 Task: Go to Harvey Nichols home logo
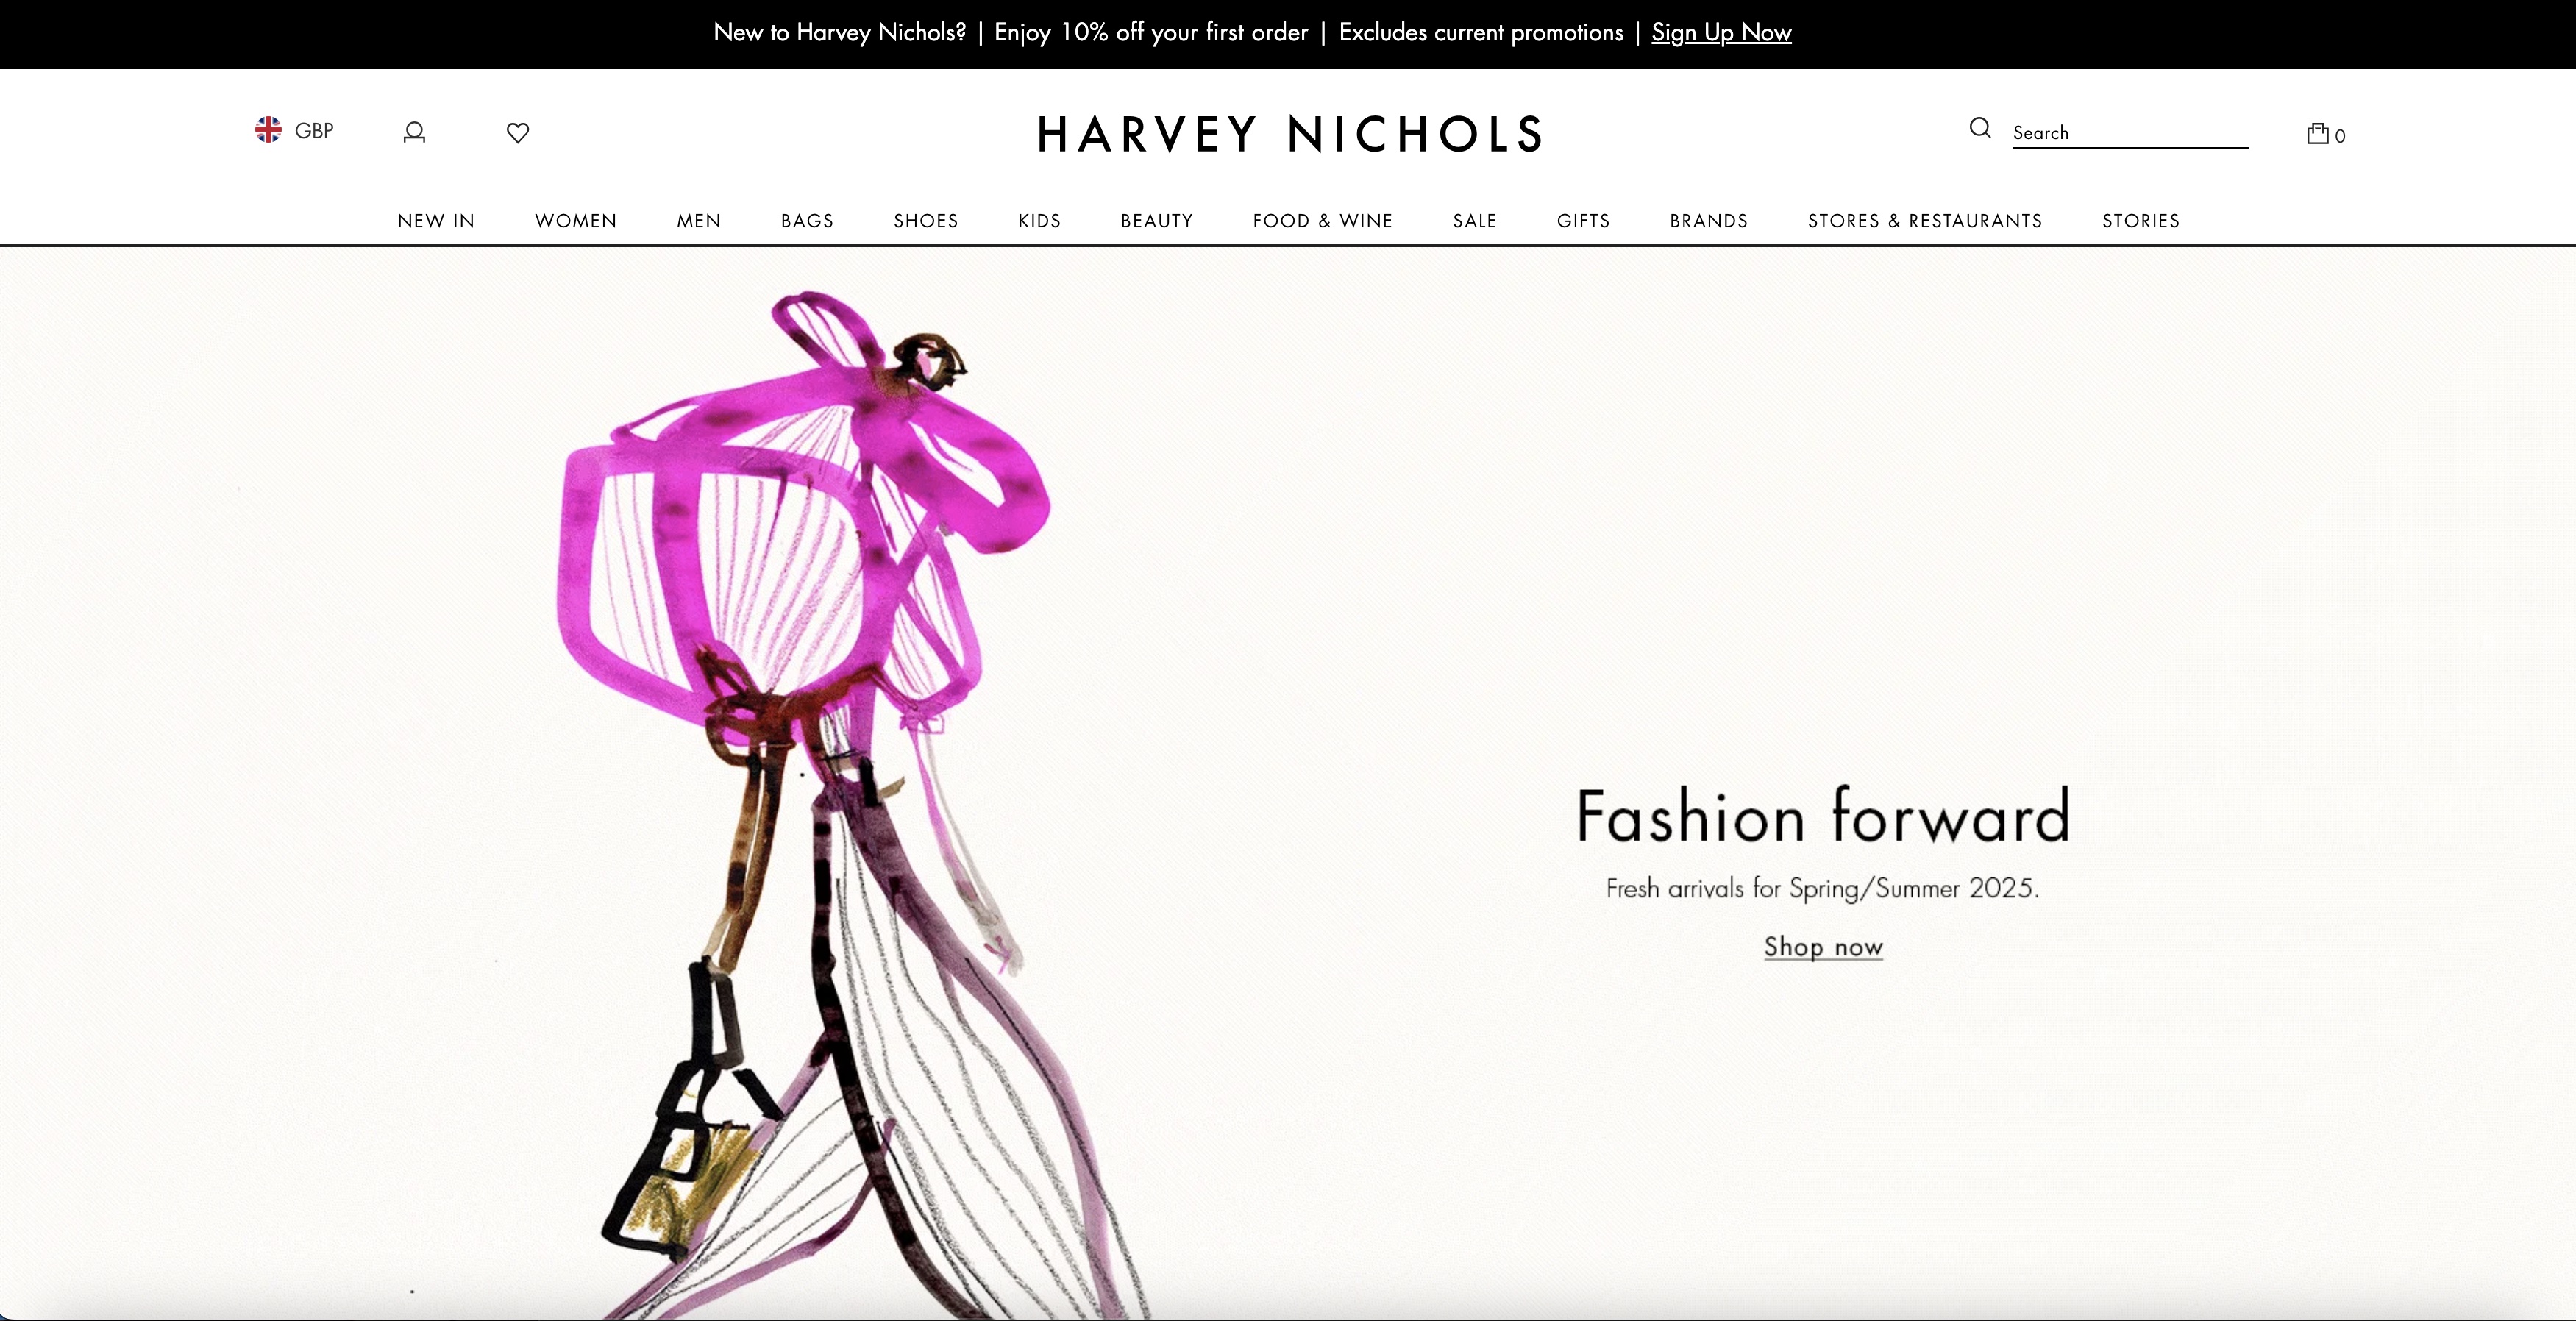[1290, 134]
